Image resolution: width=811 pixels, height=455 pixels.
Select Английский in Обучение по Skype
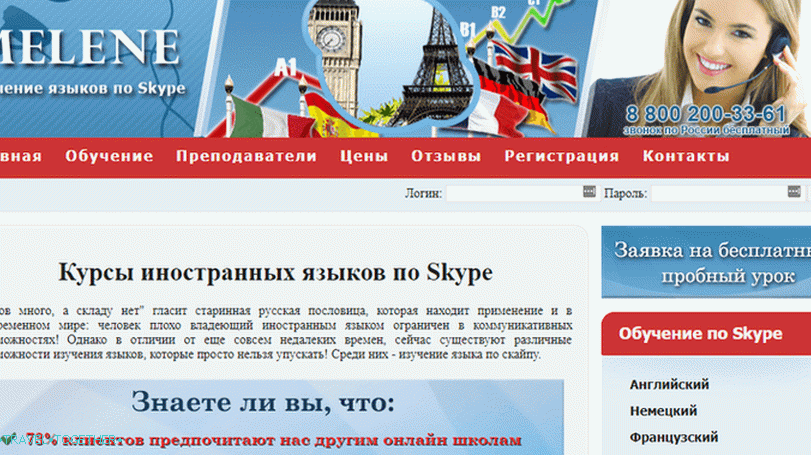pyautogui.click(x=669, y=385)
